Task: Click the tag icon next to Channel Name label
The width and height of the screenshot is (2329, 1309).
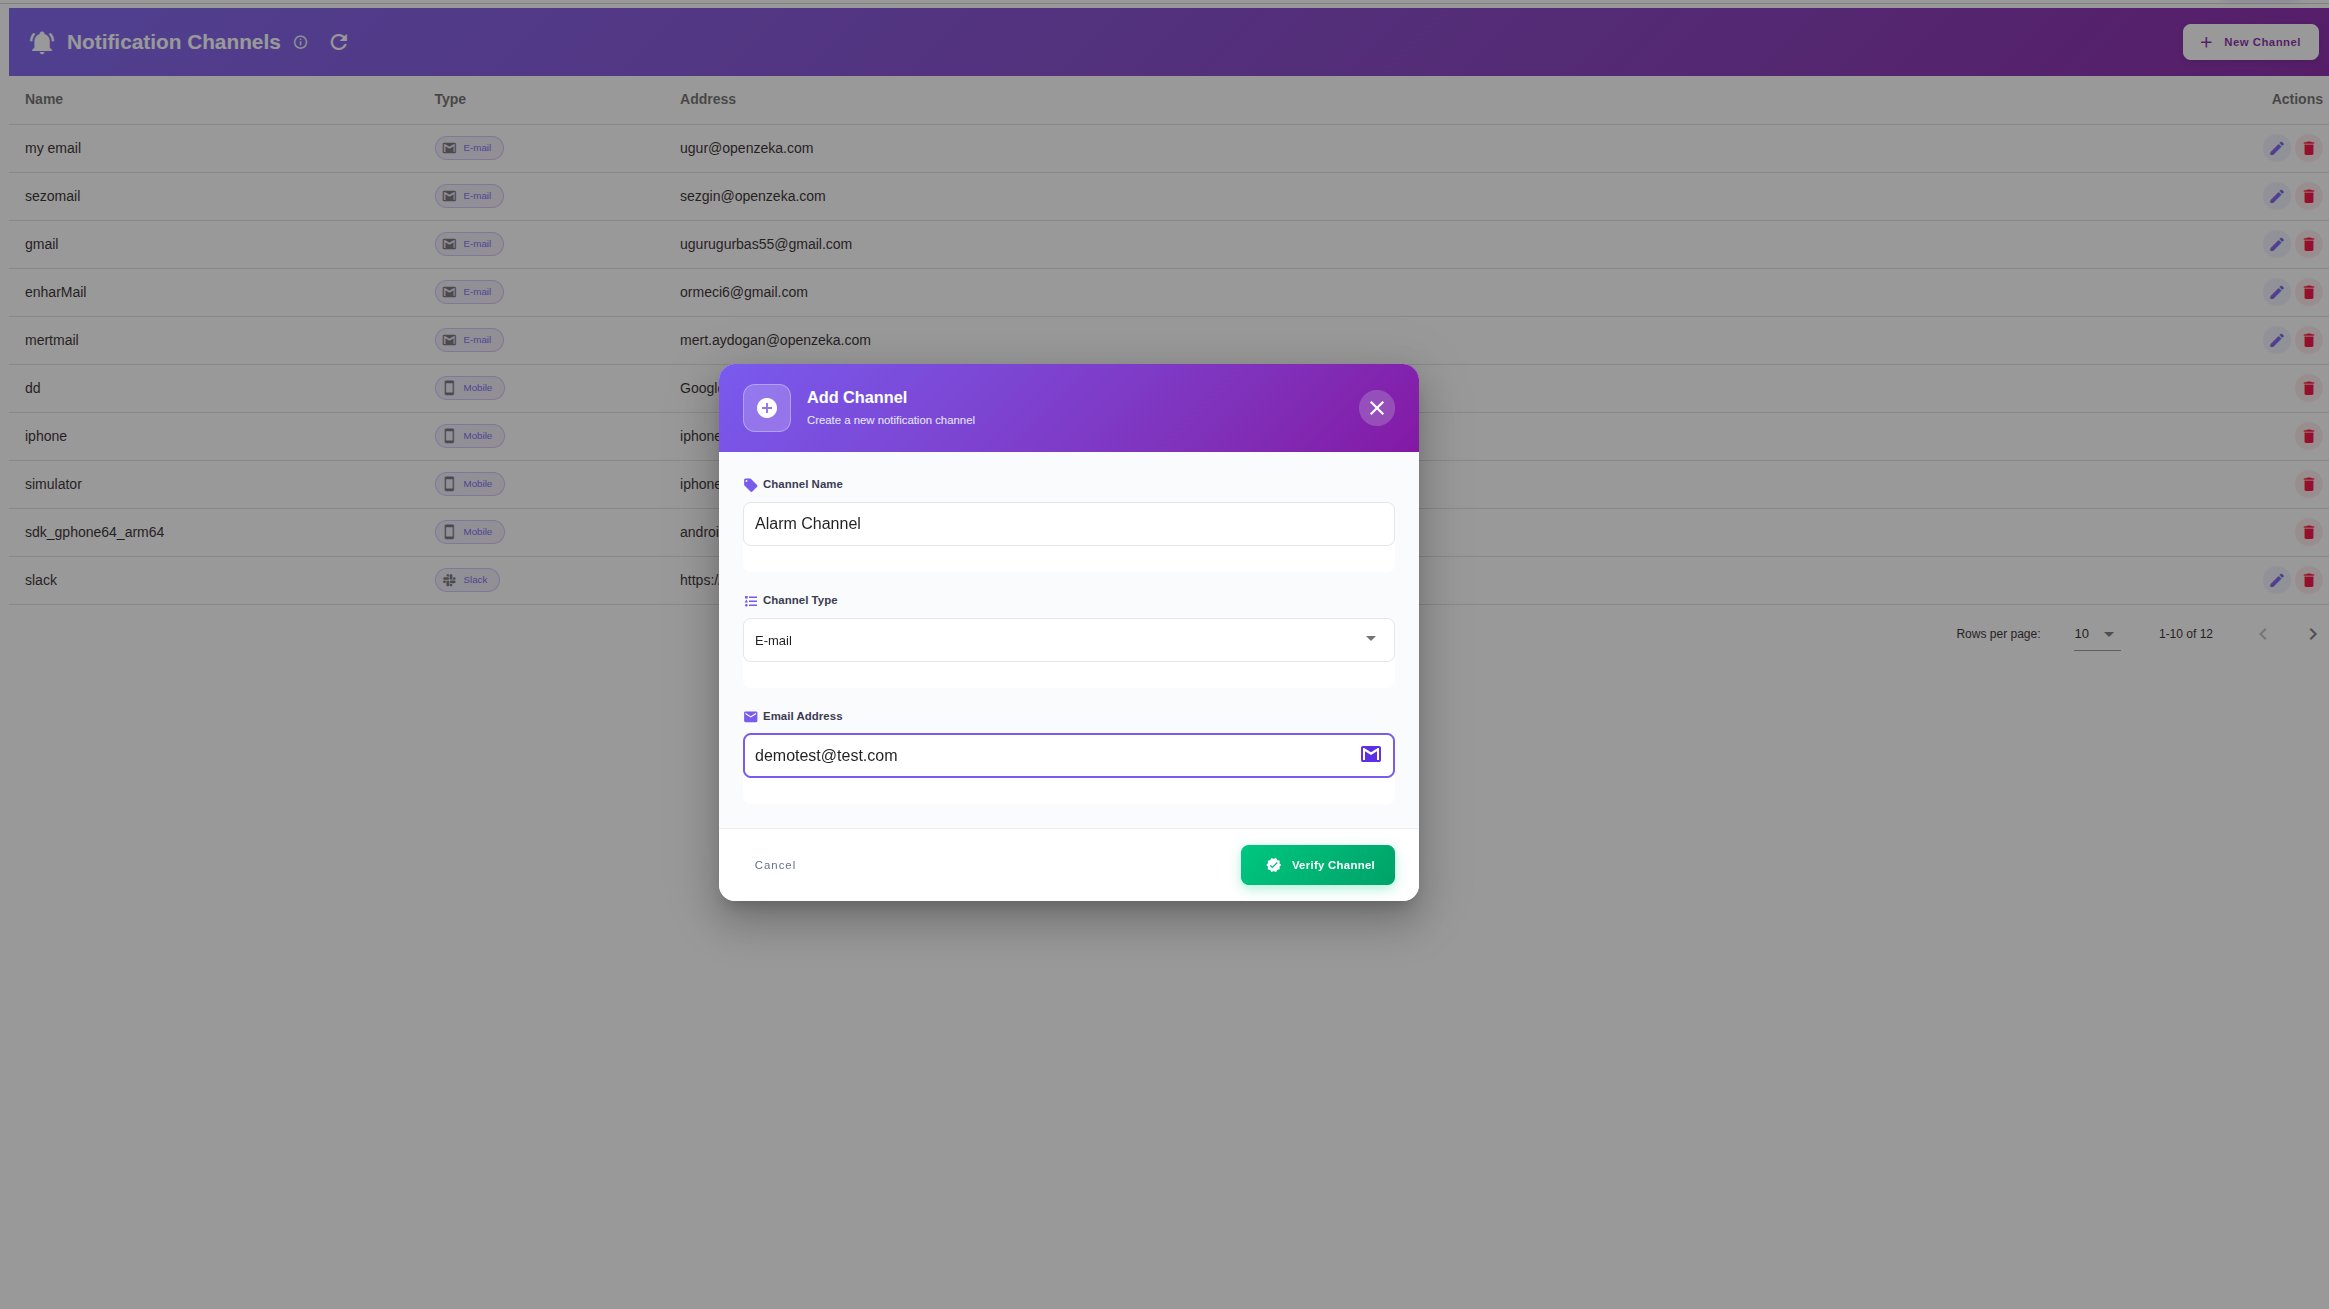Action: point(750,484)
